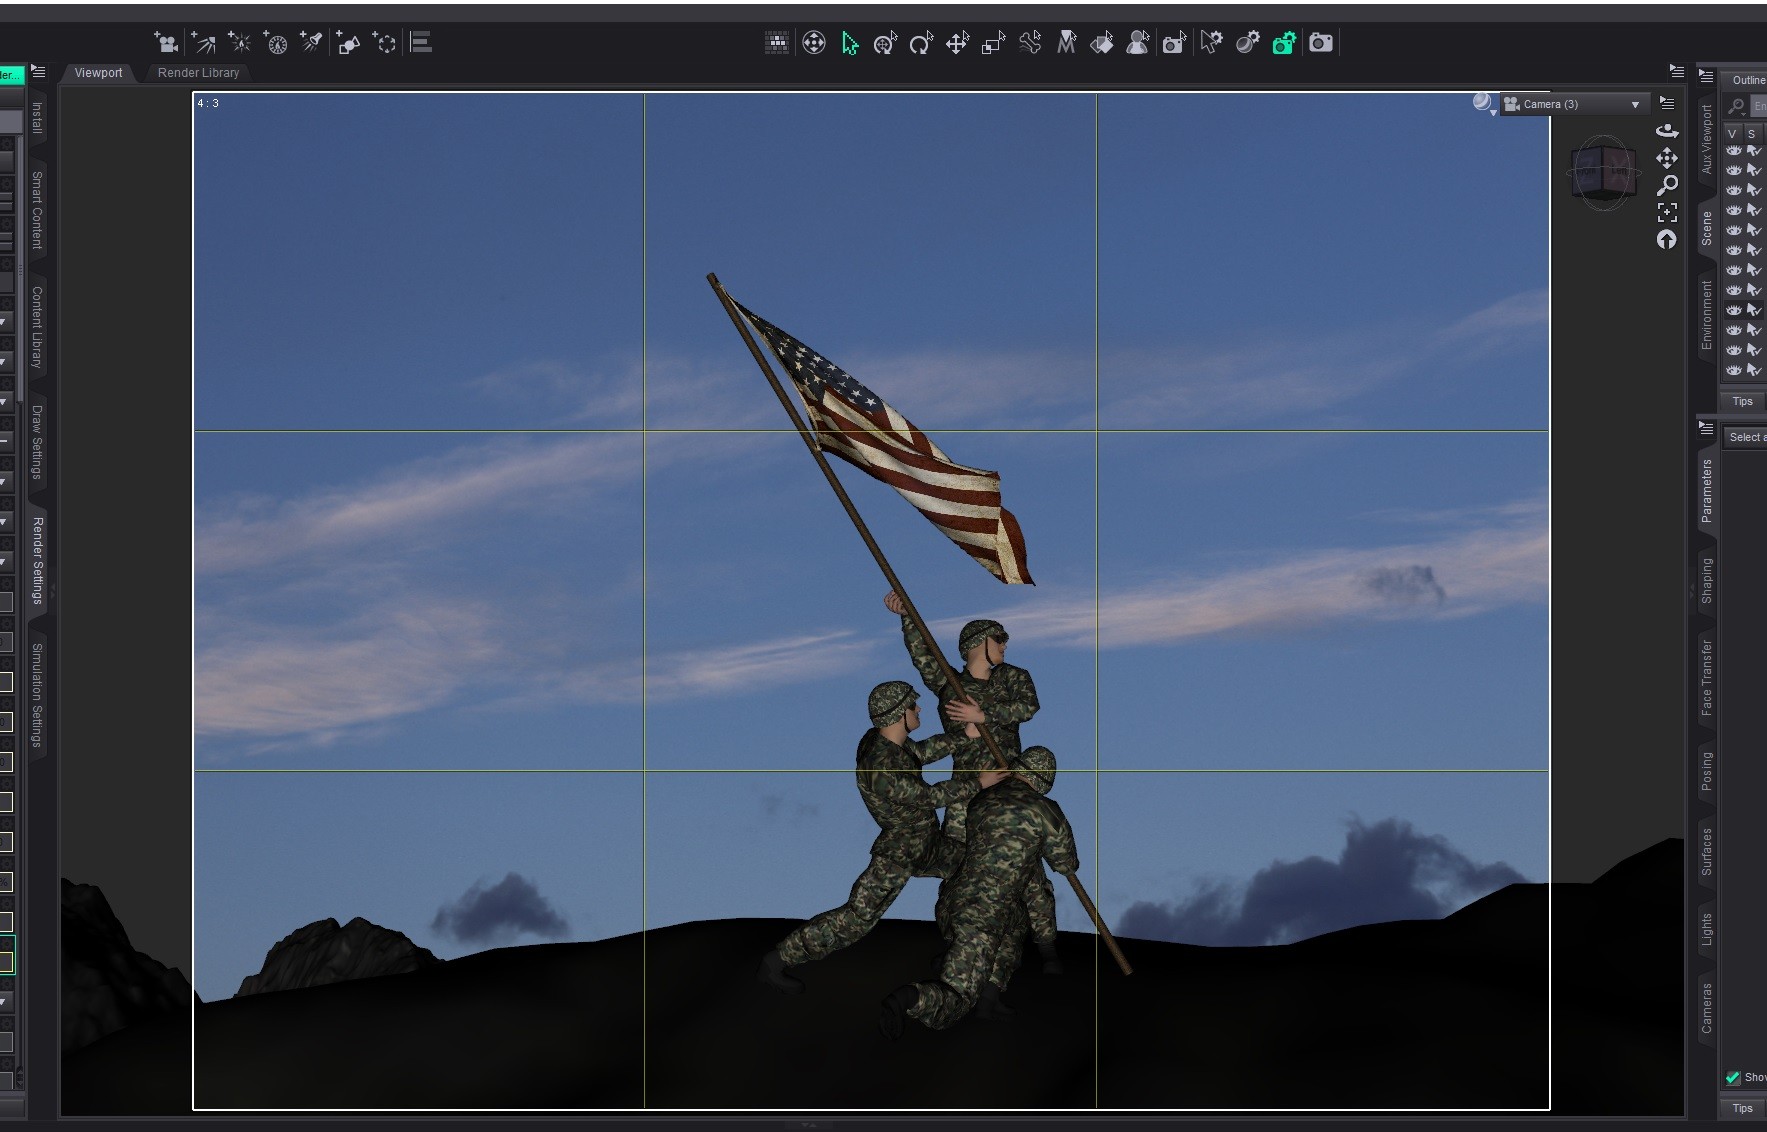Open the Cameras side tab
The width and height of the screenshot is (1767, 1132).
1706,1008
